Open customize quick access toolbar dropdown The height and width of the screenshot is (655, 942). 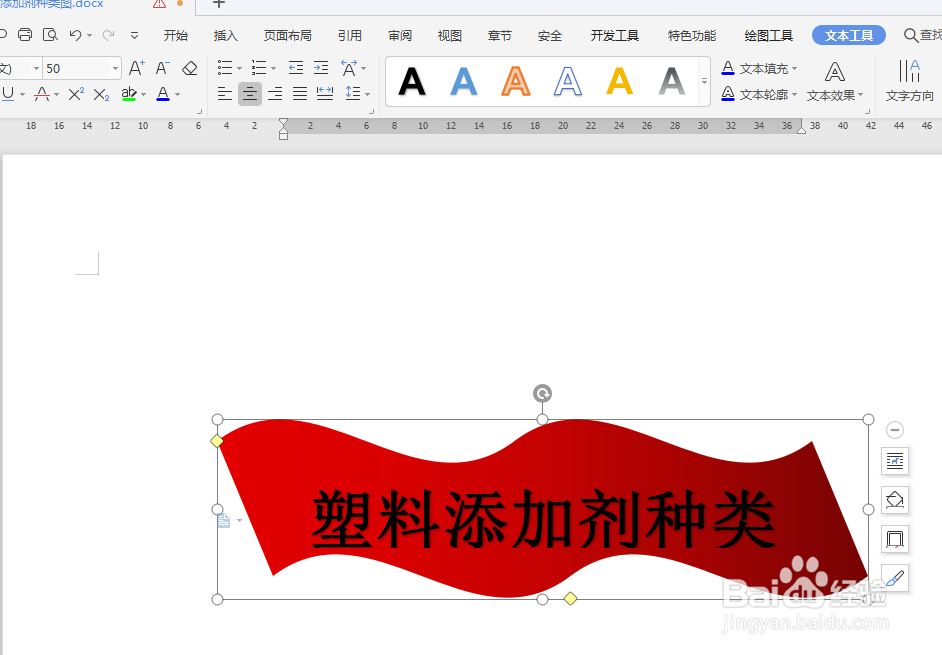[135, 35]
